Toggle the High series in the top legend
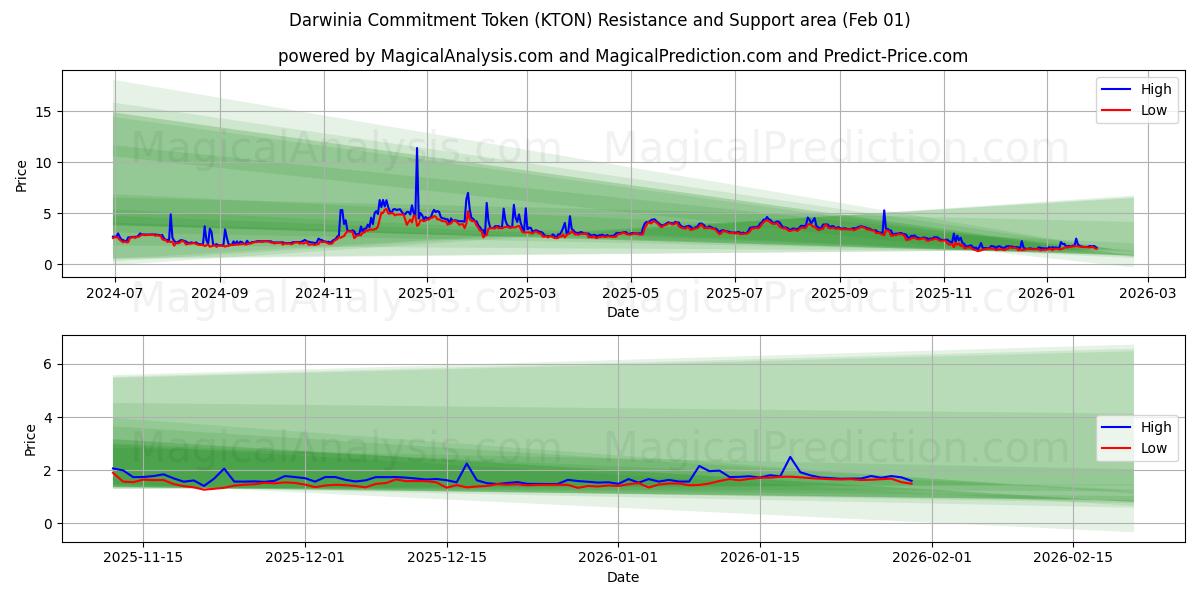This screenshot has width=1200, height=600. pos(1145,88)
